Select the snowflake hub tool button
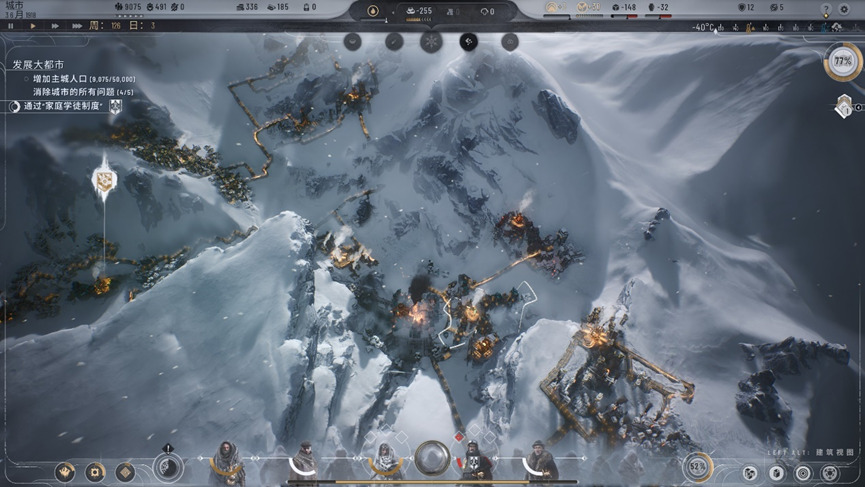This screenshot has height=487, width=865. 431,42
